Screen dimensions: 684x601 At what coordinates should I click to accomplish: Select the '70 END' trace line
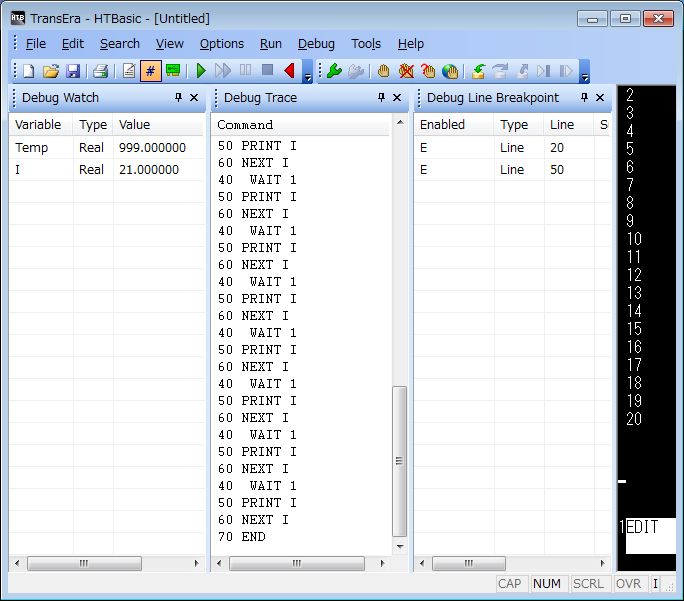[x=242, y=537]
